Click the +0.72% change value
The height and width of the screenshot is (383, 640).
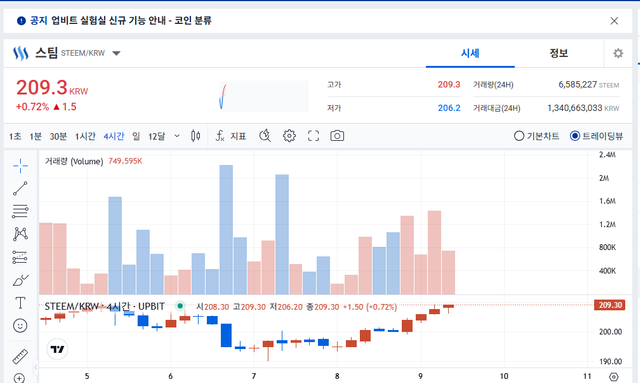click(32, 107)
